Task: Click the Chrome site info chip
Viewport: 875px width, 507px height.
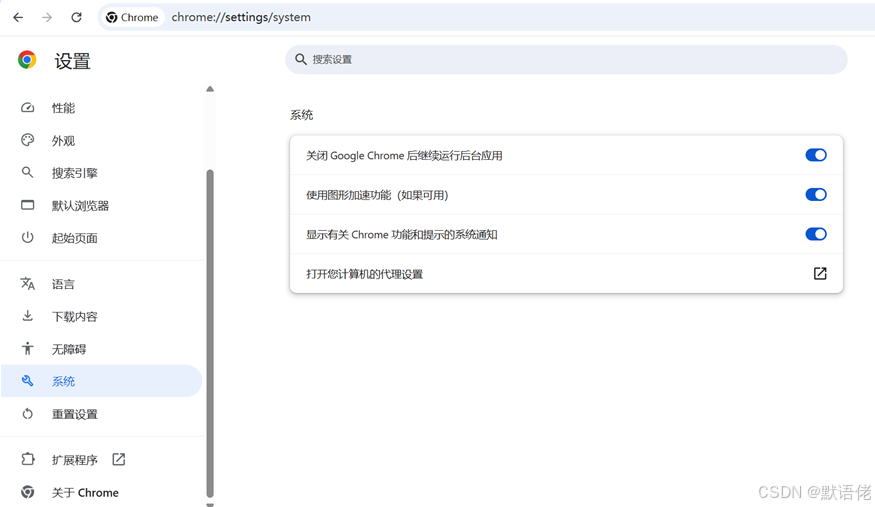Action: (132, 17)
